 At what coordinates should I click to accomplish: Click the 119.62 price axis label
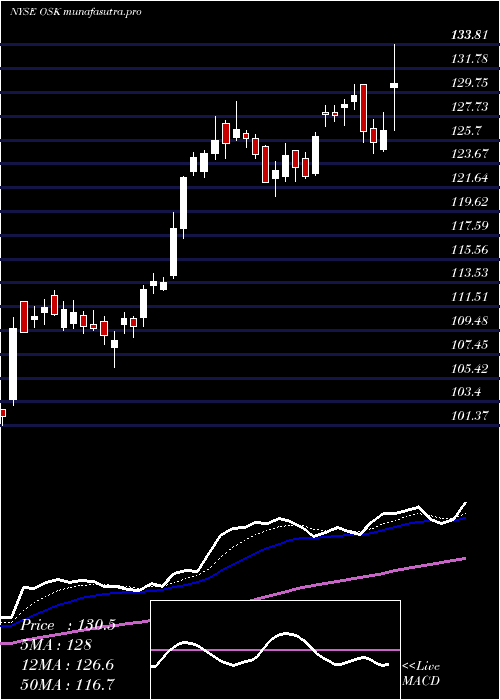click(x=469, y=202)
